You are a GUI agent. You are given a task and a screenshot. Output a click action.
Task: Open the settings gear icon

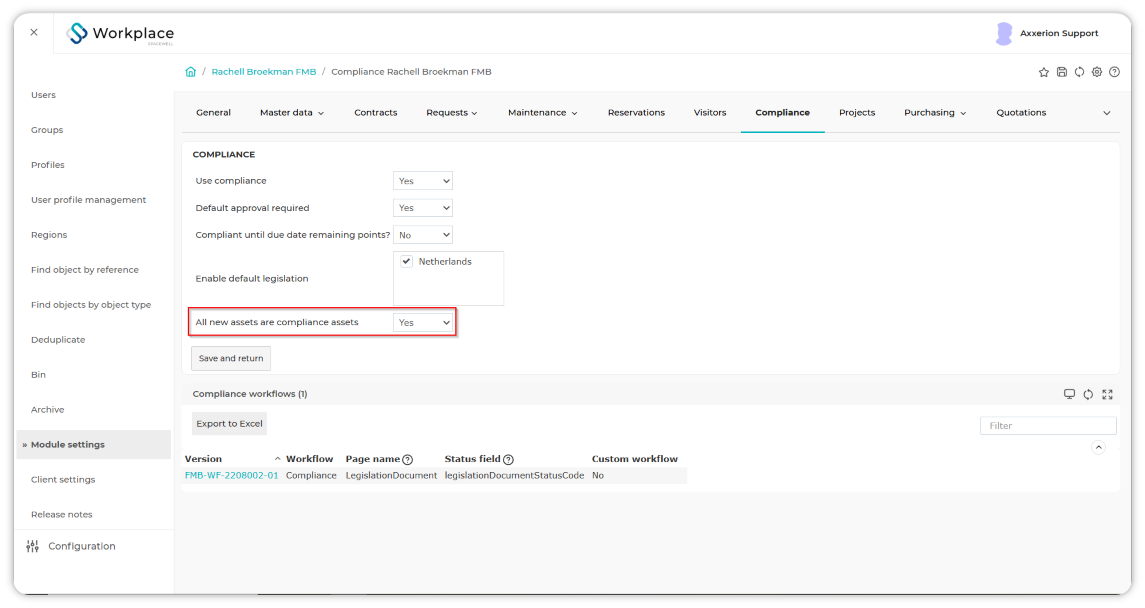(1097, 72)
